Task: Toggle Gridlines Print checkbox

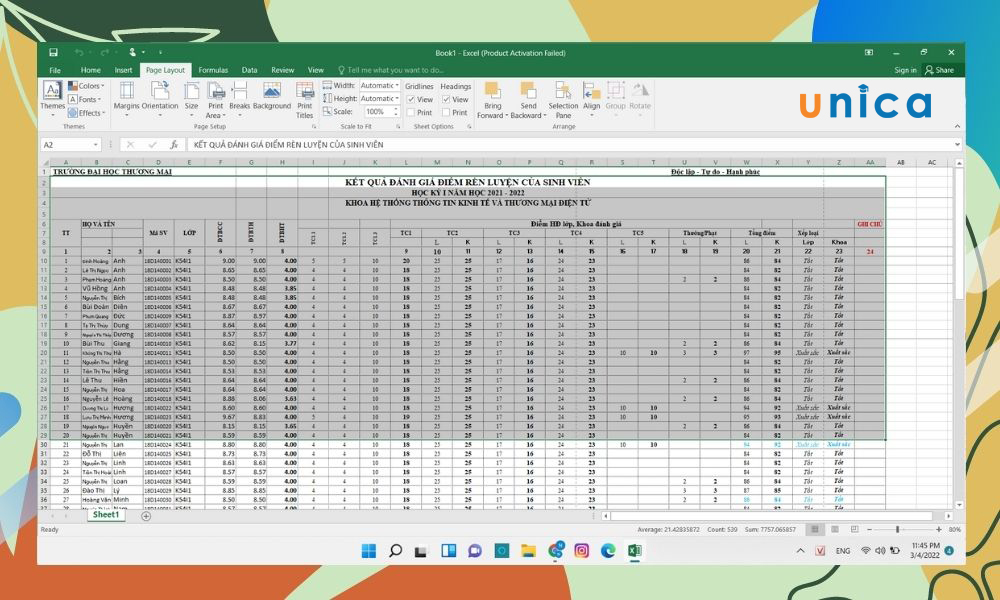Action: pyautogui.click(x=411, y=112)
